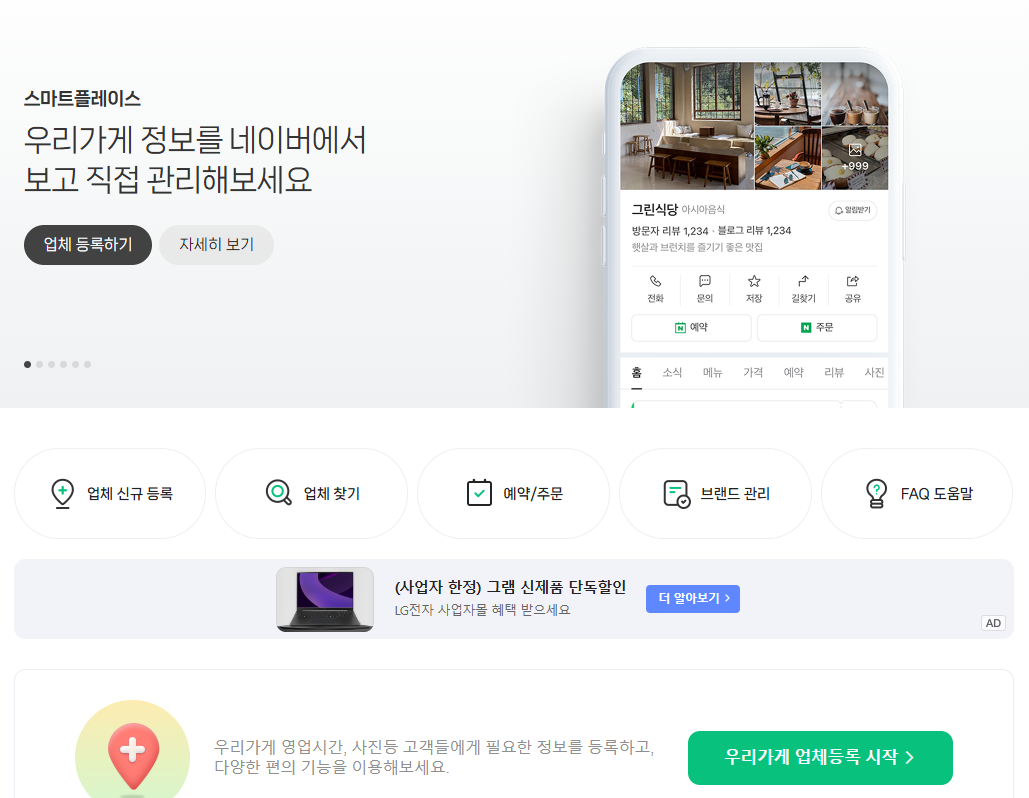Open 업체 신규 등록 shortcut

(110, 494)
